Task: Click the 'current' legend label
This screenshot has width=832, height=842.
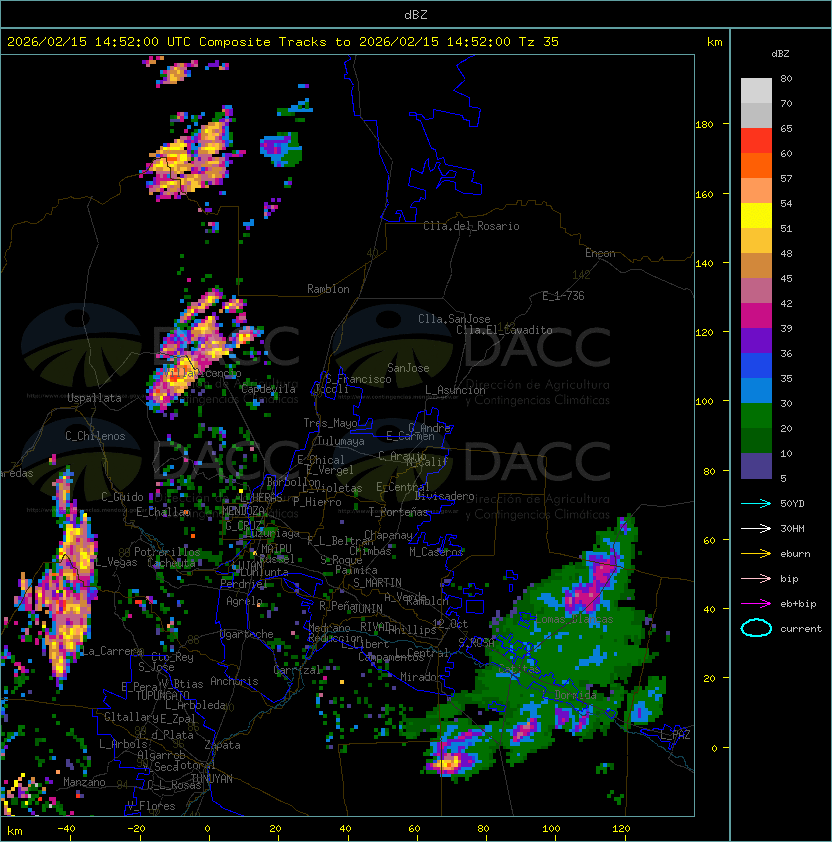Action: (x=801, y=629)
